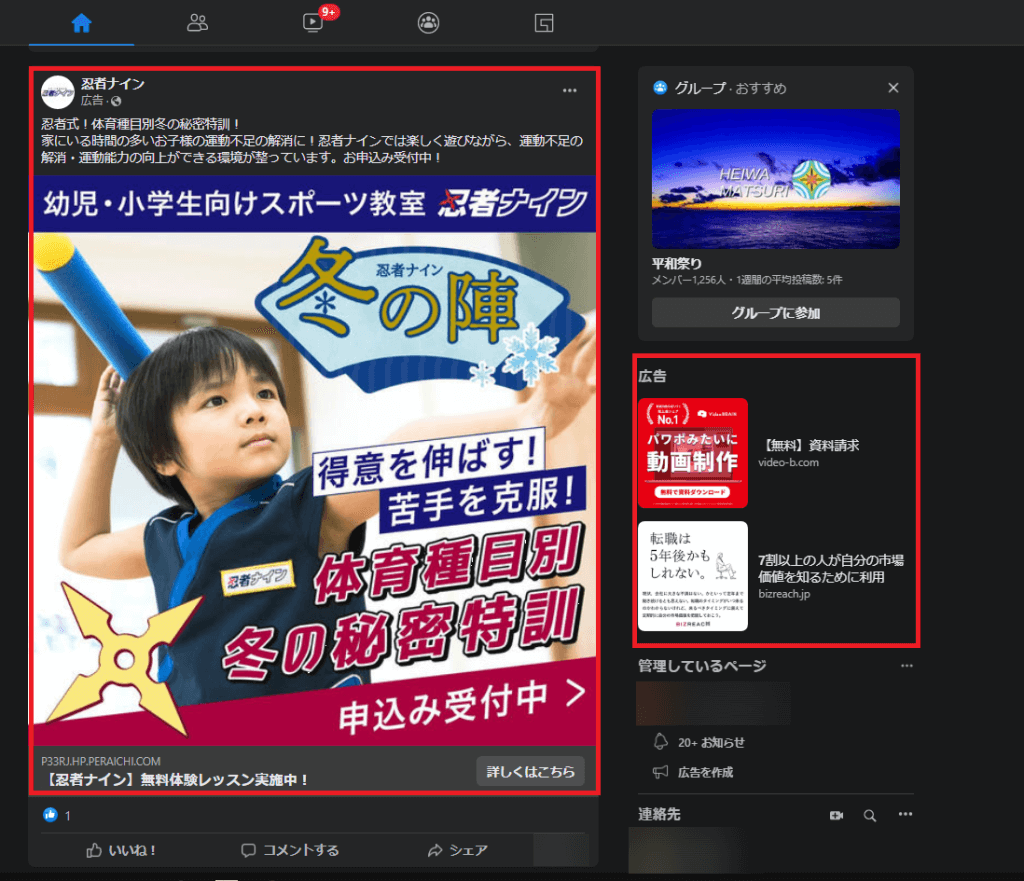Open the bizreach 転職は5年後かも ad thumbnail
The image size is (1024, 881).
pyautogui.click(x=693, y=576)
